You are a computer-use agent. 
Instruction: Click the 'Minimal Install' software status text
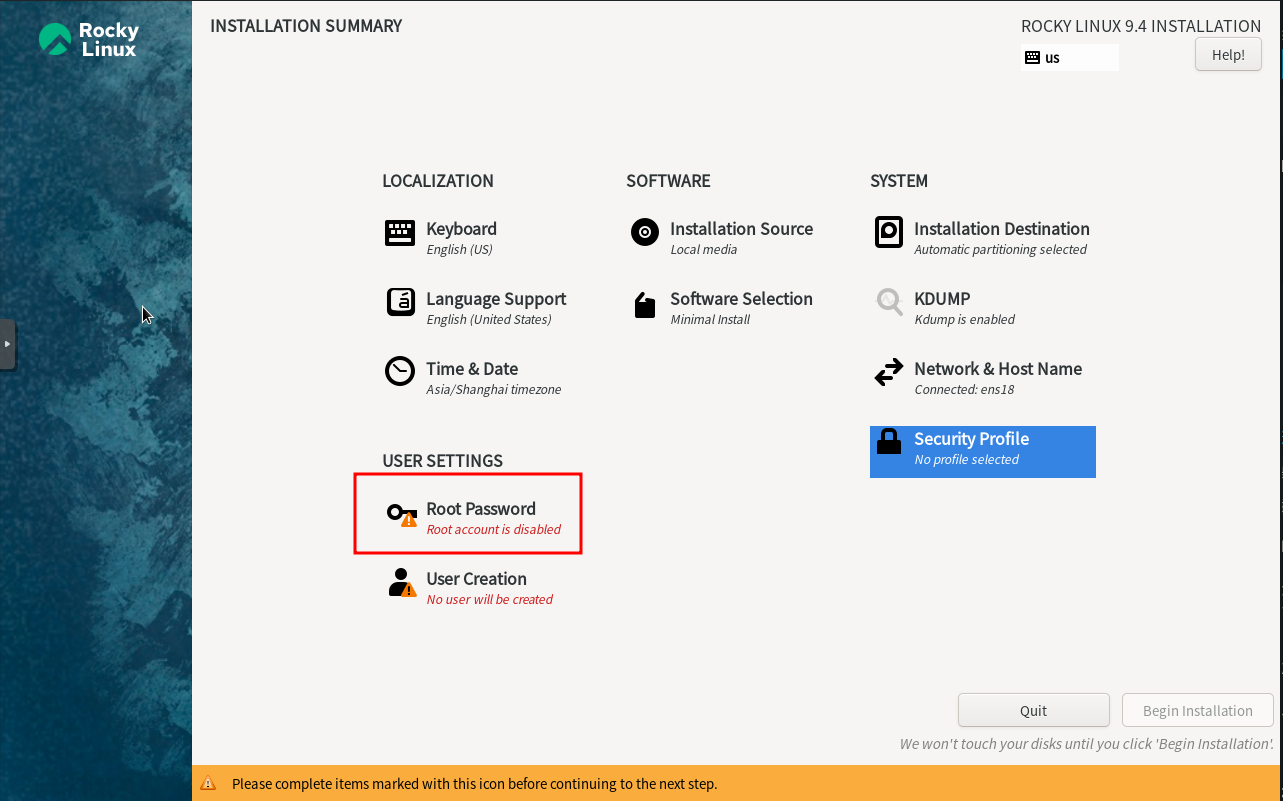coord(710,320)
